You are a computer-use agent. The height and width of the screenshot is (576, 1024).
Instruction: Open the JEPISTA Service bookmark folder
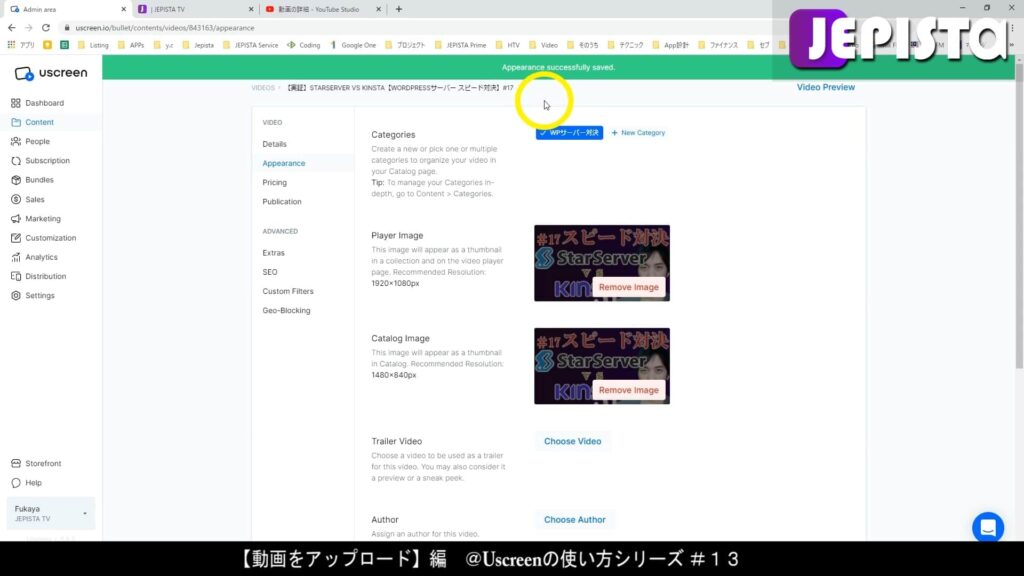[x=251, y=45]
